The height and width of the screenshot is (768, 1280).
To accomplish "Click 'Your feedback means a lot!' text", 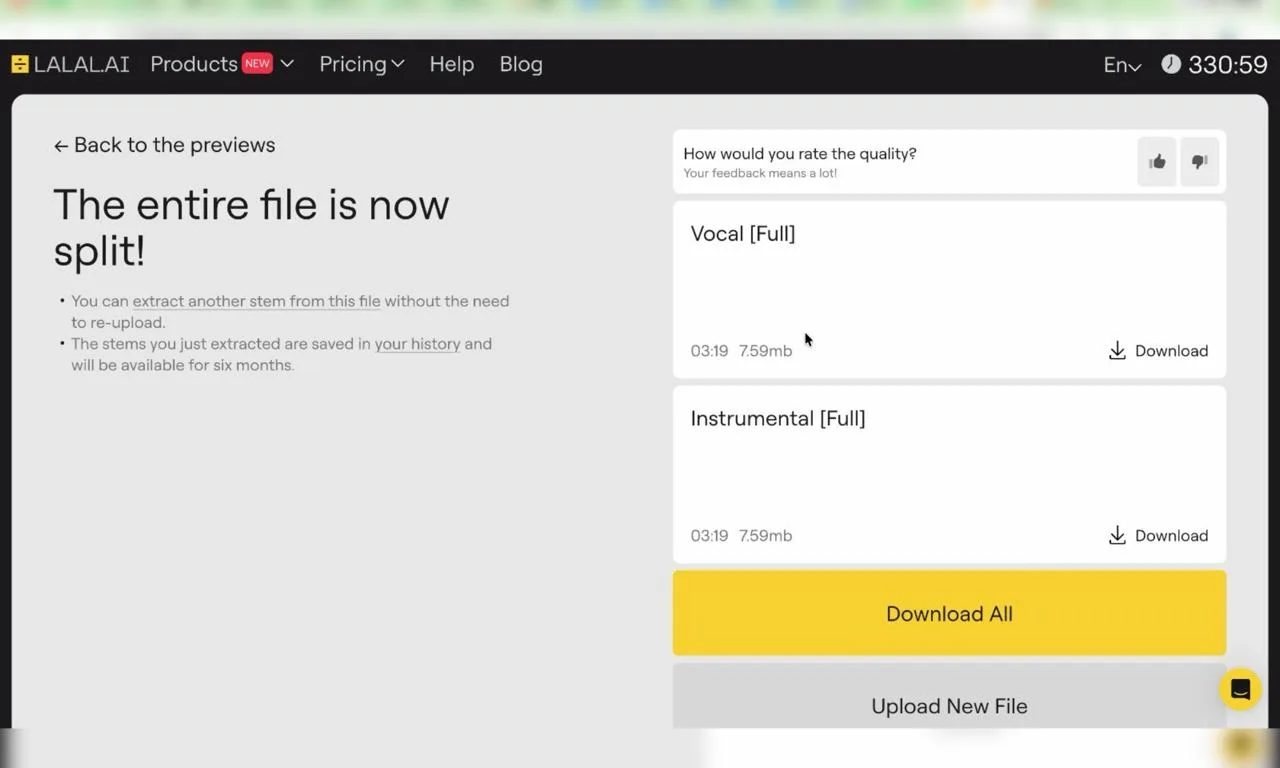I will [760, 173].
